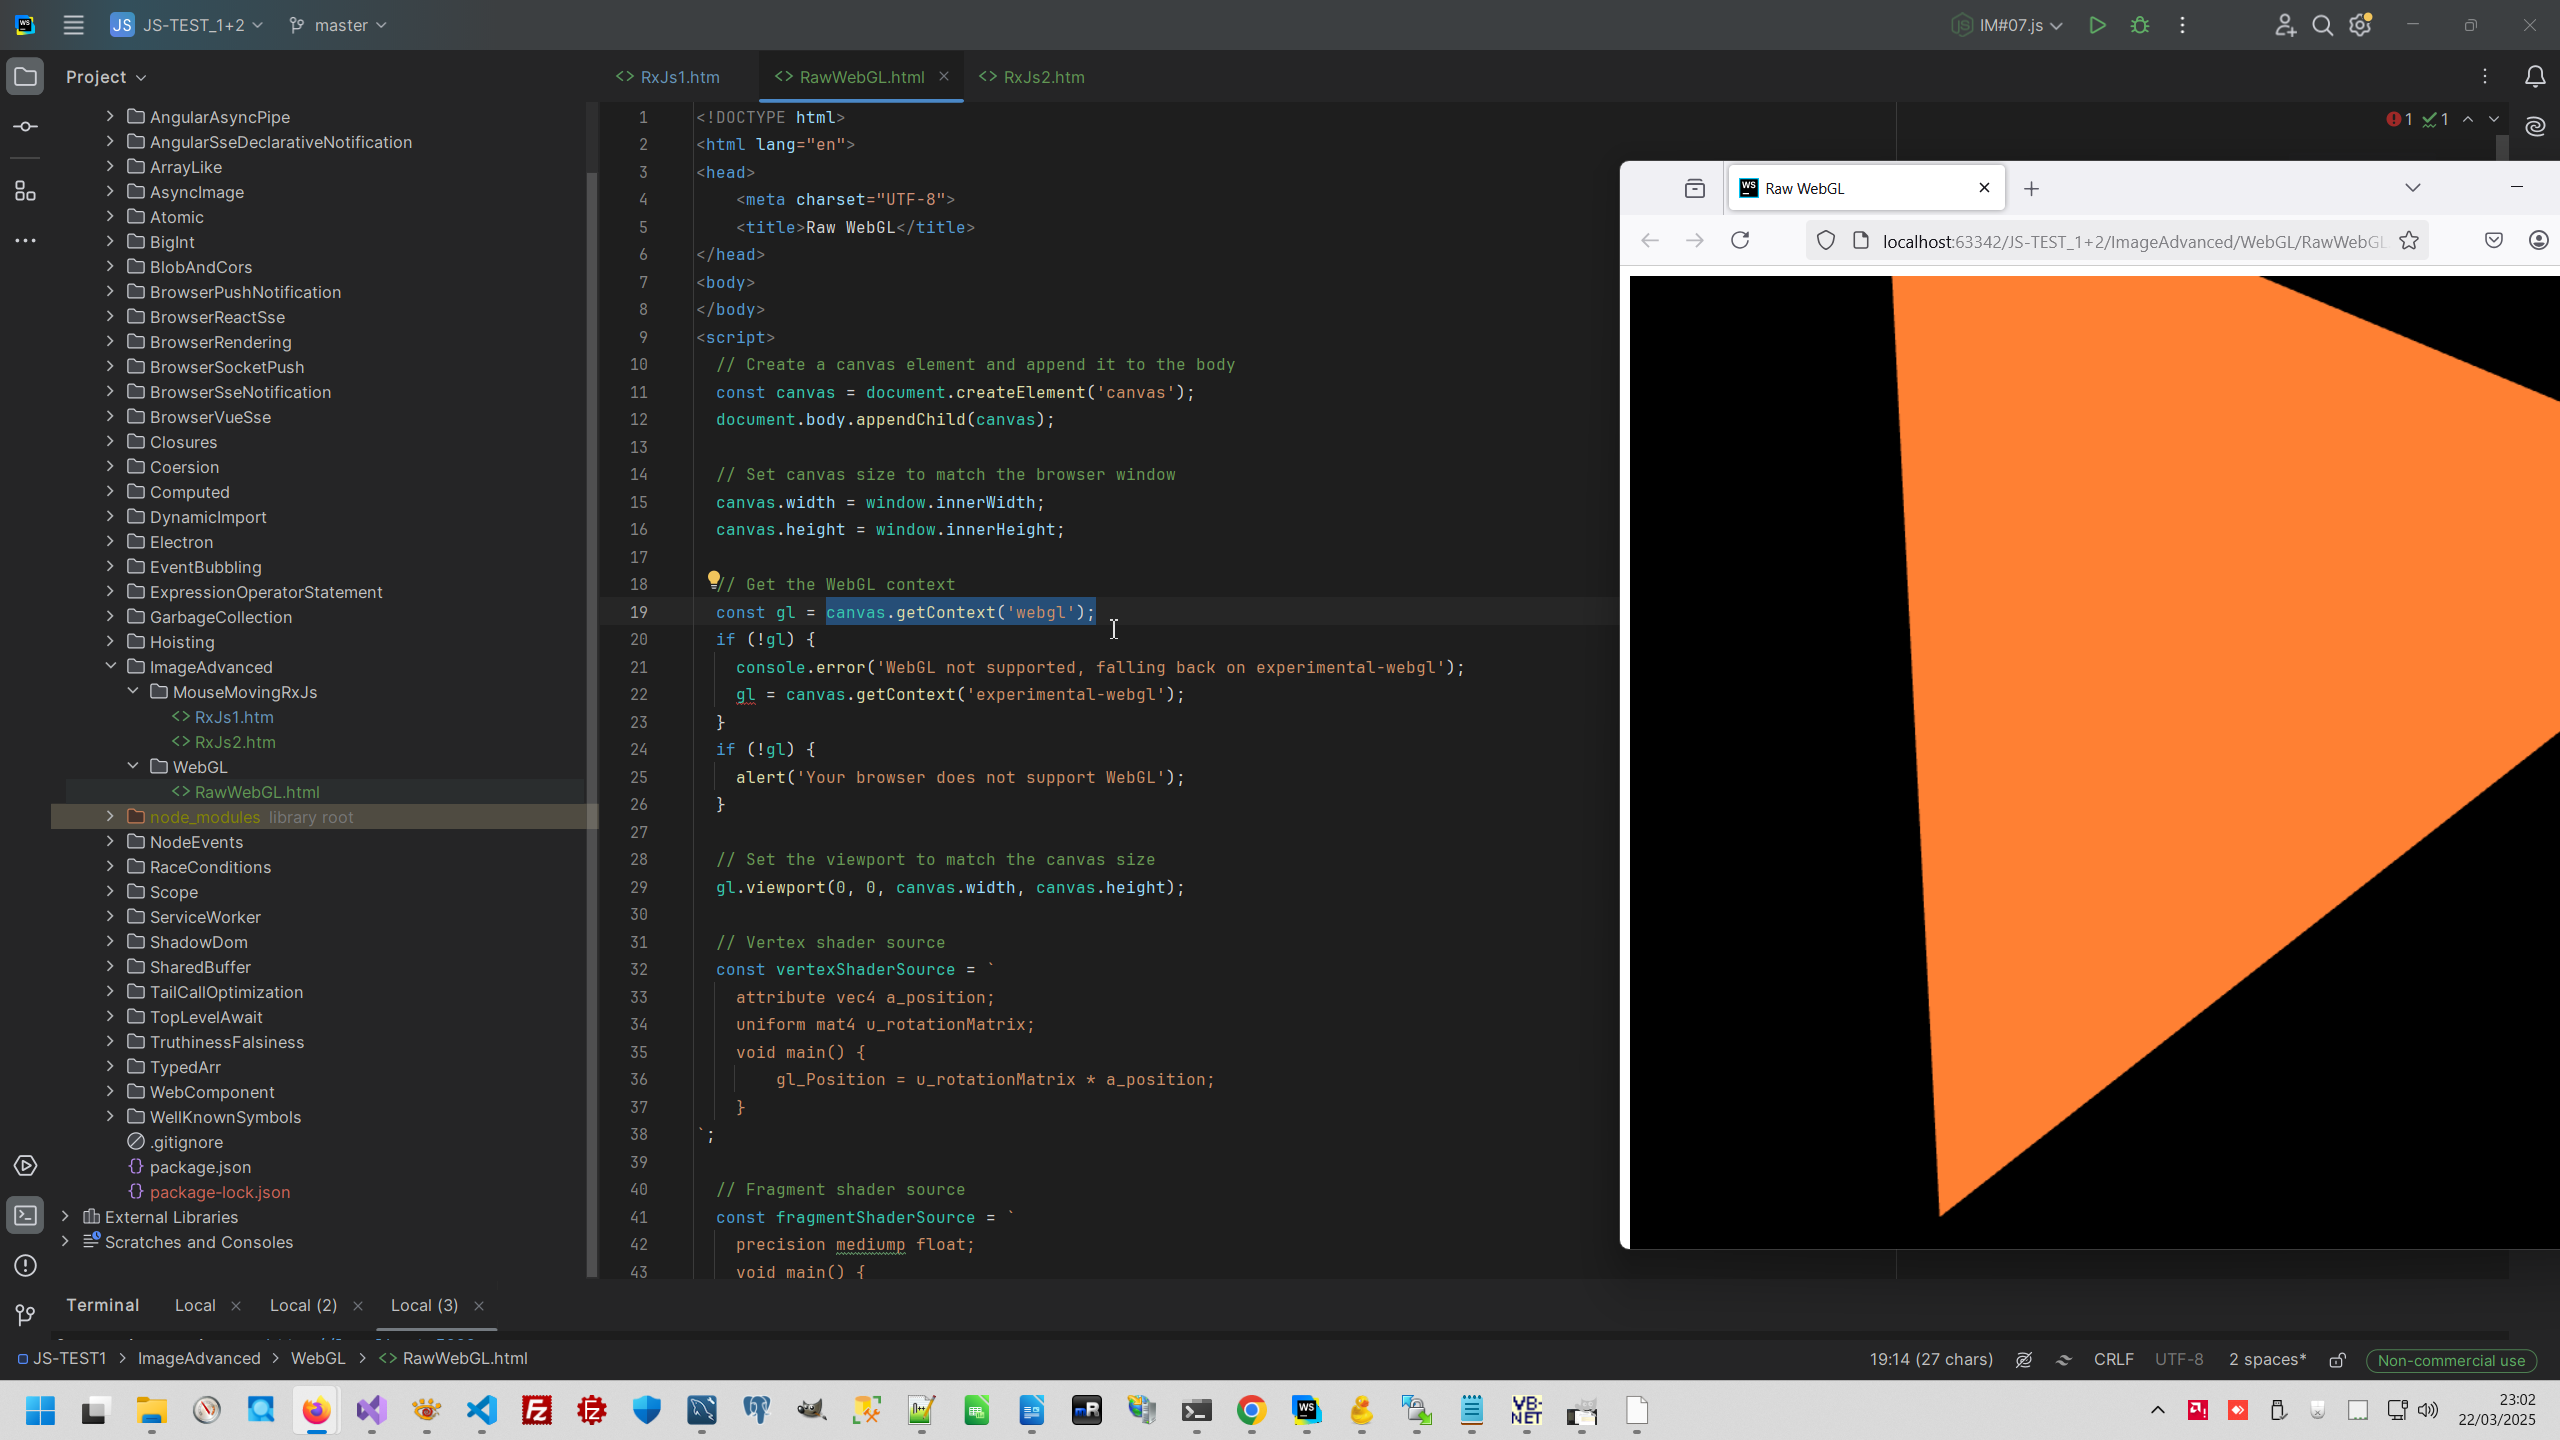Switch to the Local (2) terminal tab

point(303,1305)
